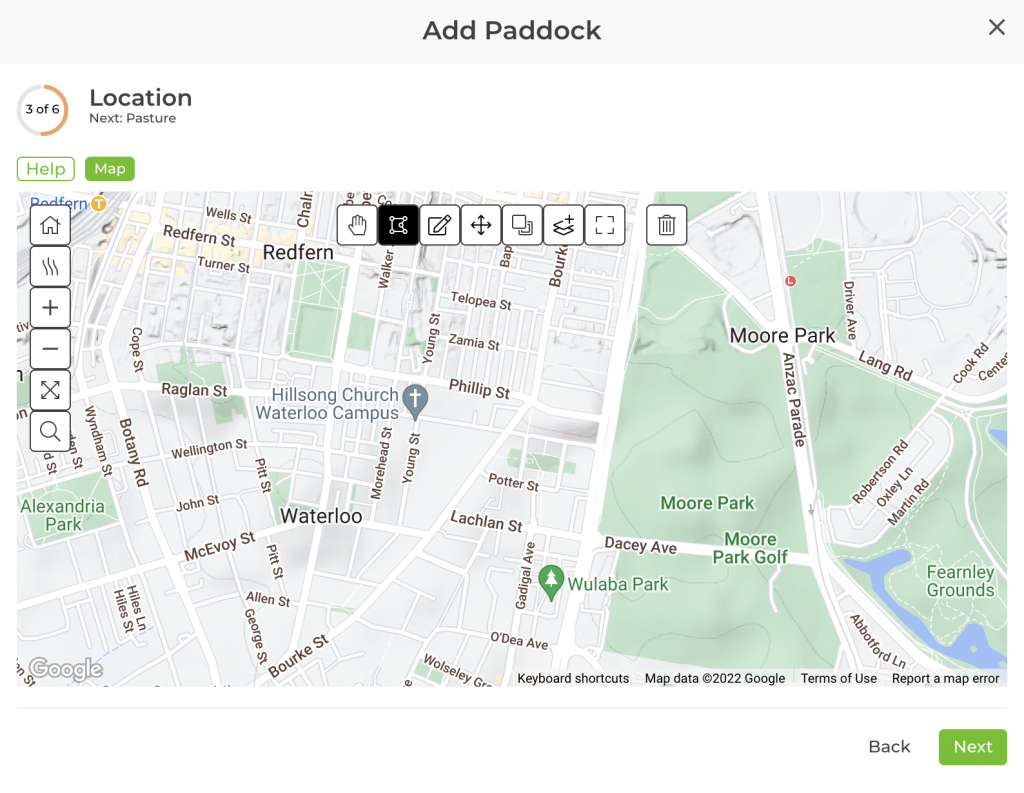Zoom out with the minus button

tap(50, 349)
